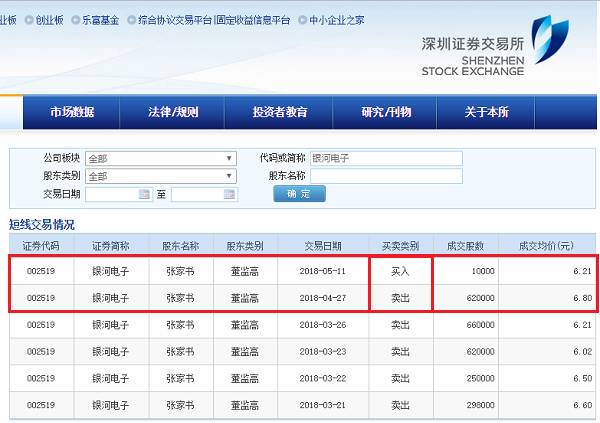Click the 成交股数 column header
This screenshot has height=423, width=600.
tap(465, 246)
